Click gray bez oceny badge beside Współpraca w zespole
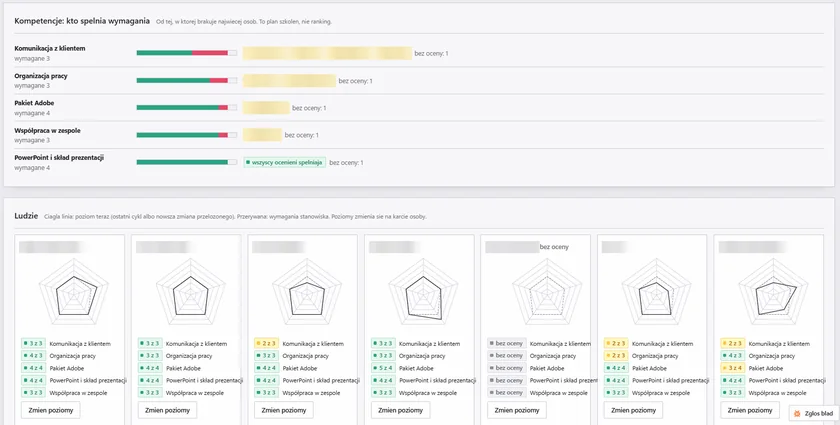840x425 pixels. [507, 393]
